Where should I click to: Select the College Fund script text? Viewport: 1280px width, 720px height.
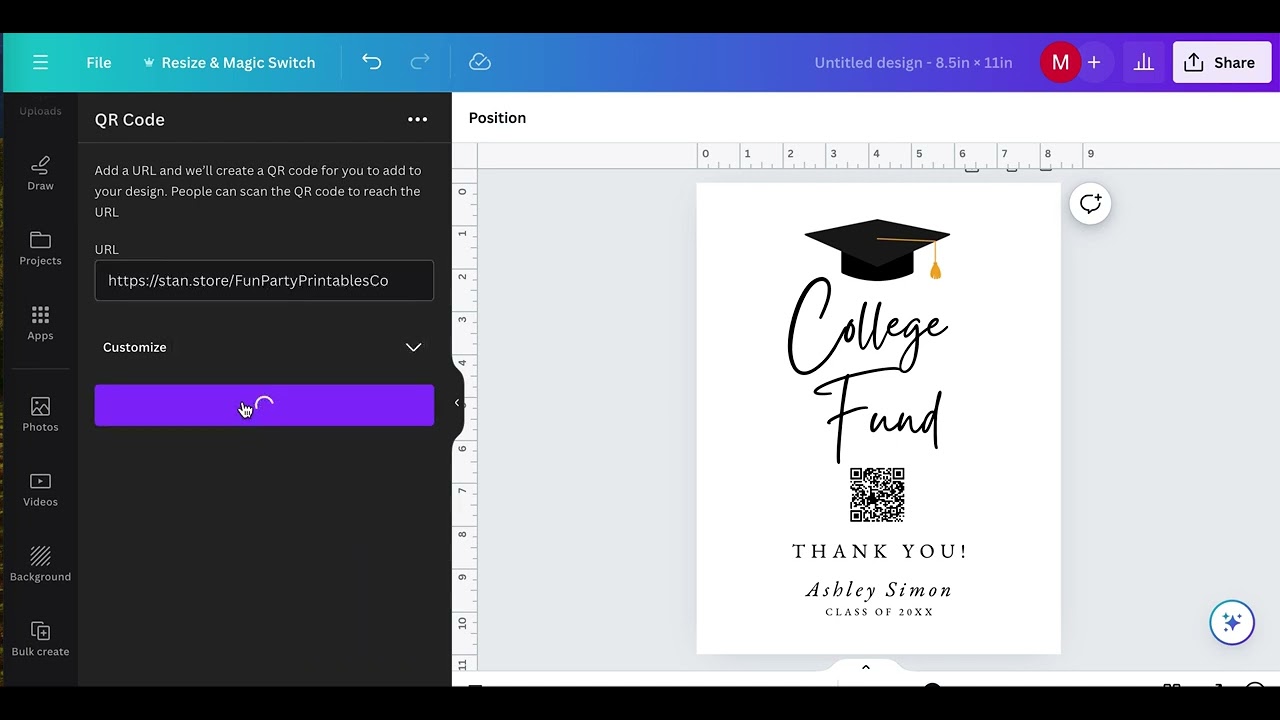click(867, 368)
